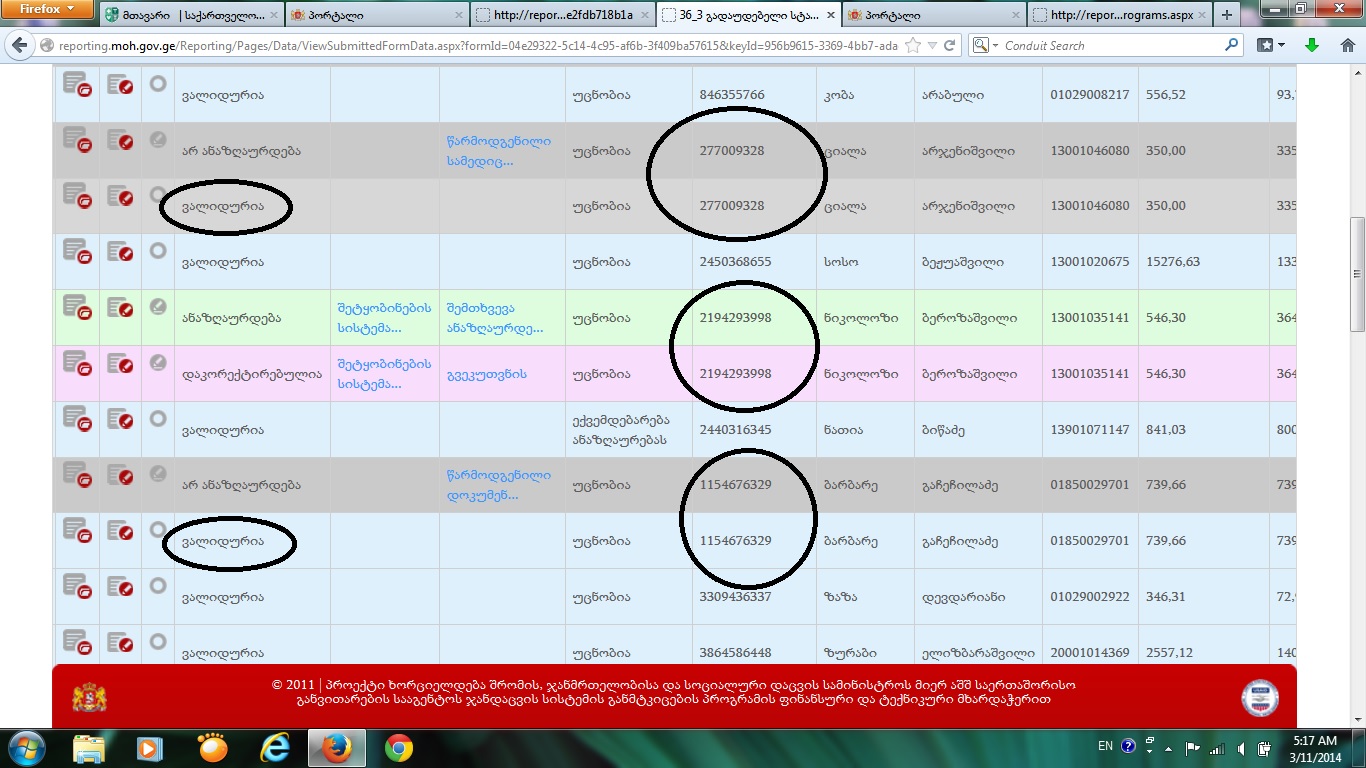
Task: Open the URL bar history dropdown arrow
Action: (x=932, y=45)
